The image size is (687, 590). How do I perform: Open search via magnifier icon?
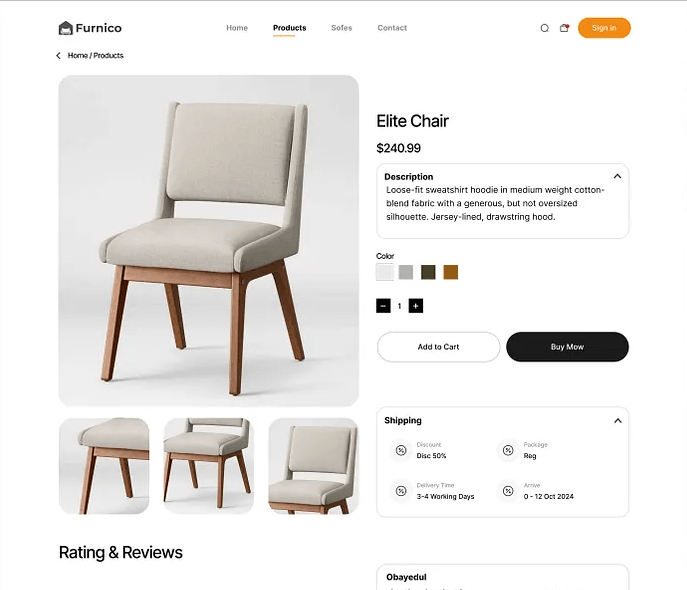(x=544, y=28)
